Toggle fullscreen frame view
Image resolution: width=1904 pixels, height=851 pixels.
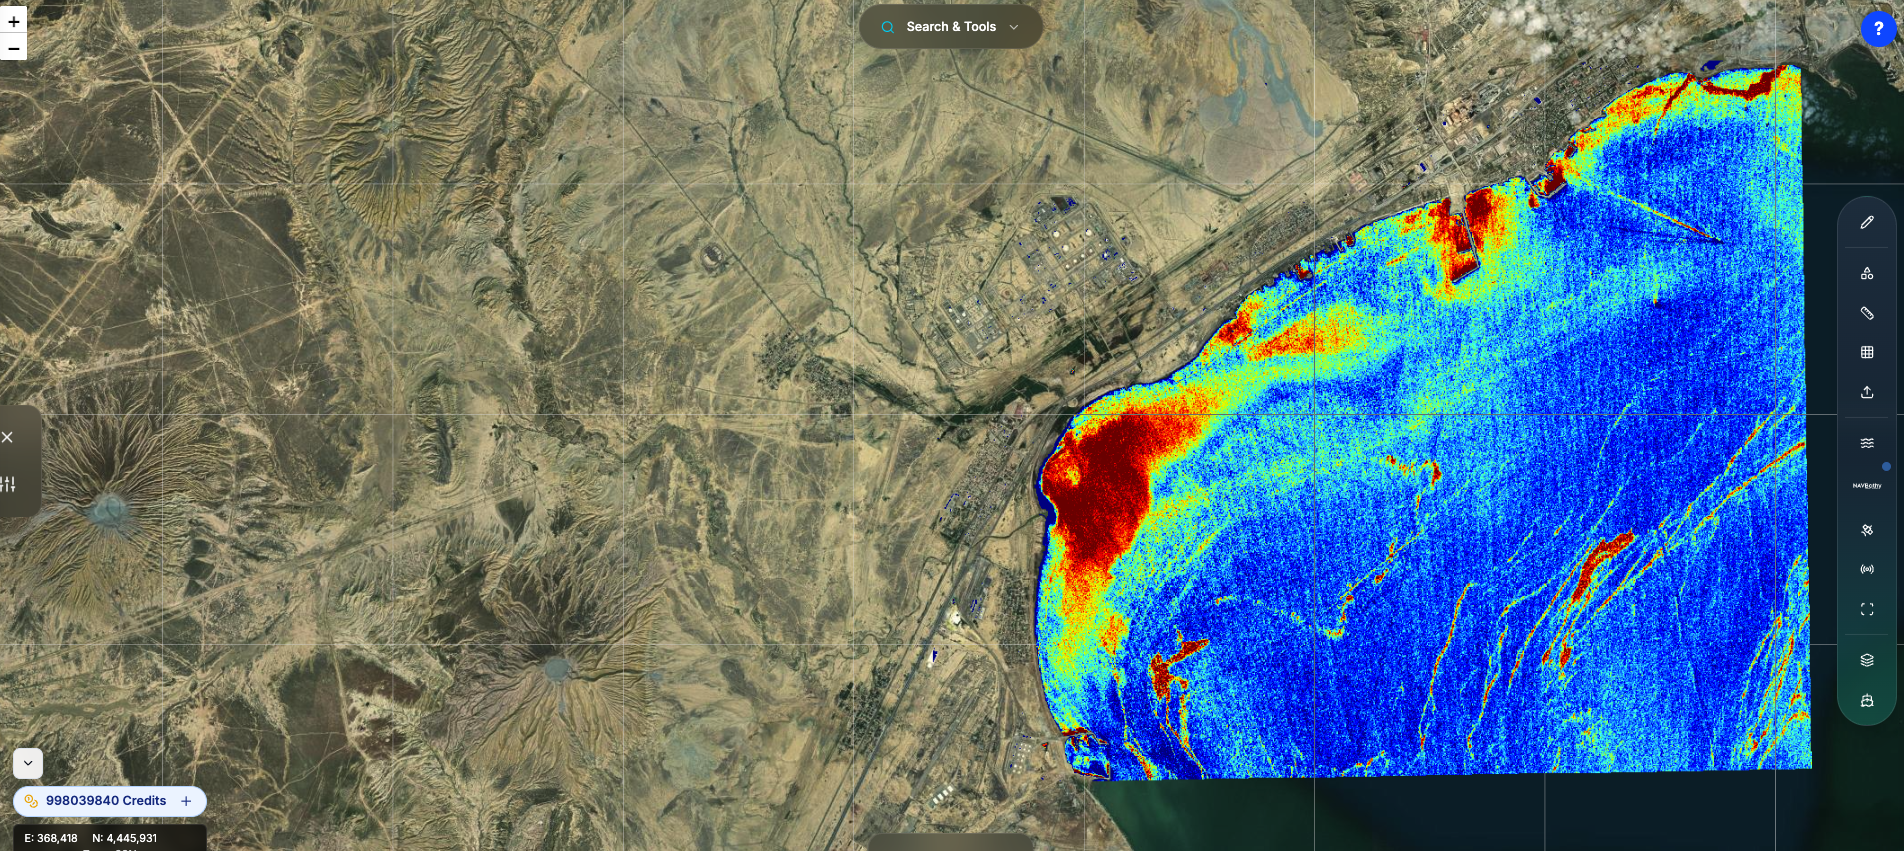(1866, 609)
